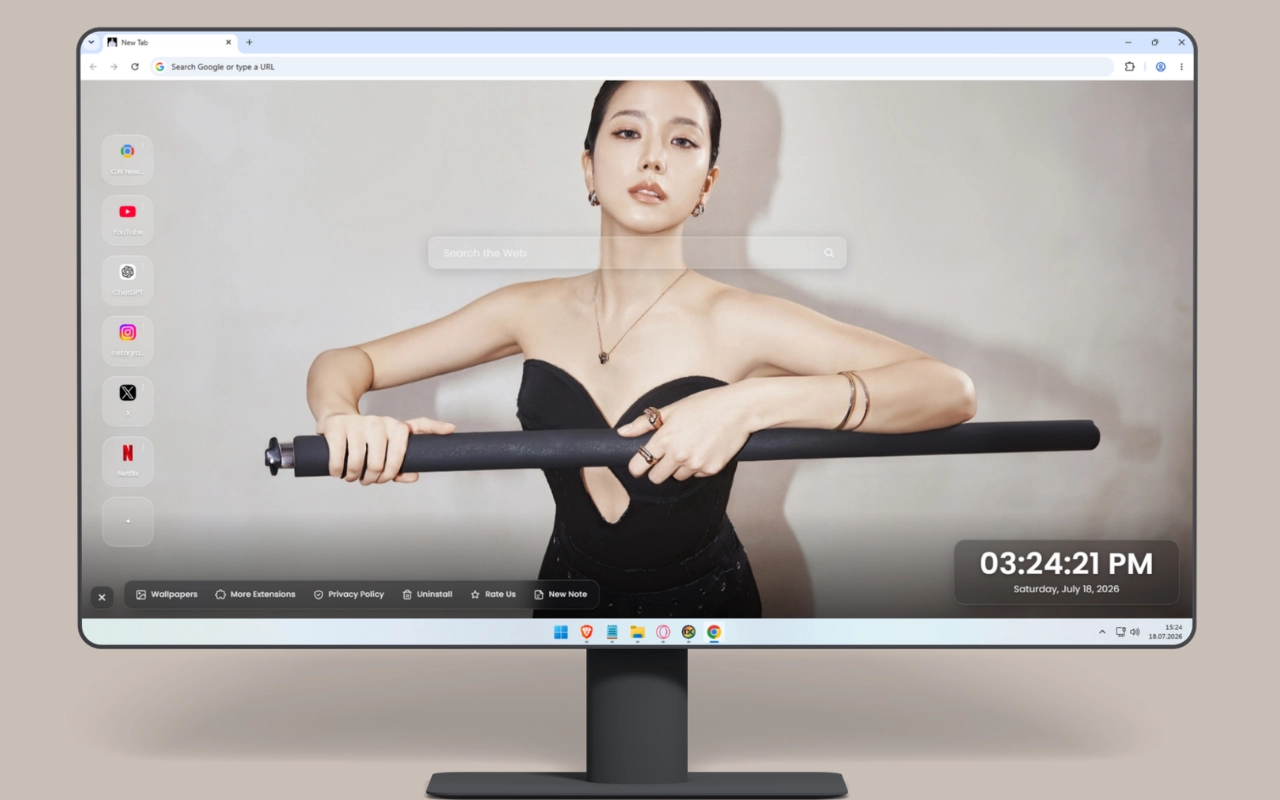The height and width of the screenshot is (800, 1280).
Task: Open a new browser tab with the plus button
Action: pos(249,43)
